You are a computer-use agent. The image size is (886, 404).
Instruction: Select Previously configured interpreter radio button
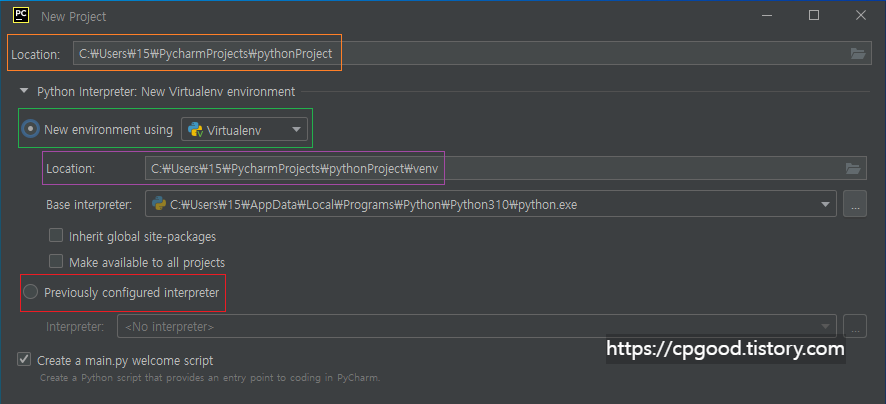[x=30, y=292]
